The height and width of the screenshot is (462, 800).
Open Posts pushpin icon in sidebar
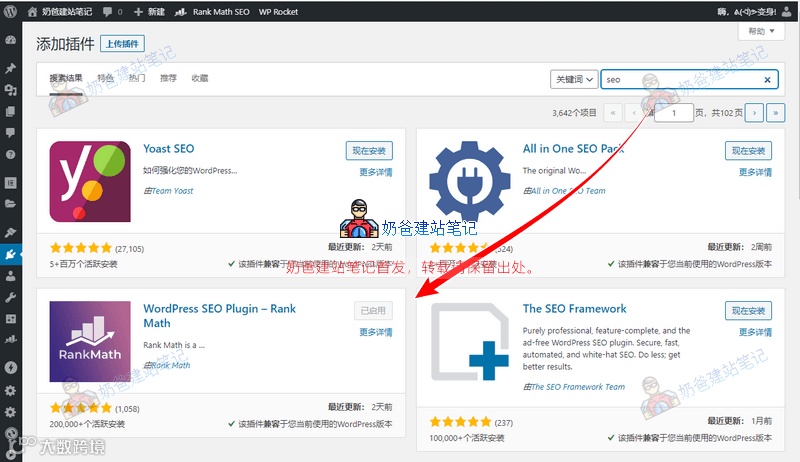pyautogui.click(x=10, y=68)
